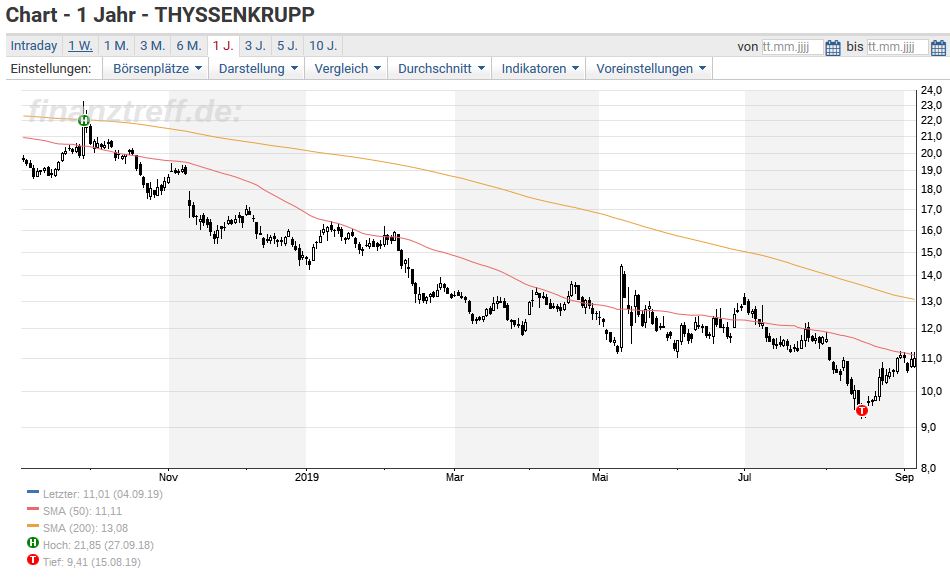This screenshot has height=577, width=950.
Task: Switch to the 5 J. timeframe tab
Action: point(287,46)
